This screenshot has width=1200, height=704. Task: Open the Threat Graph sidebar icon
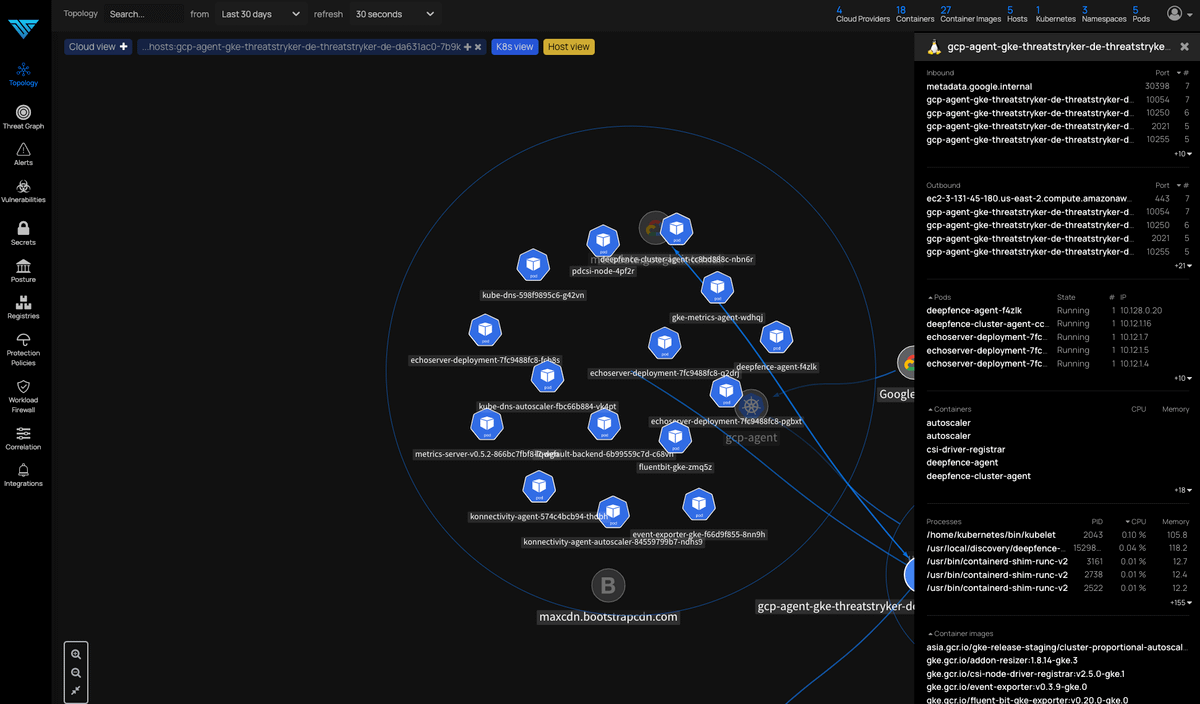[23, 113]
